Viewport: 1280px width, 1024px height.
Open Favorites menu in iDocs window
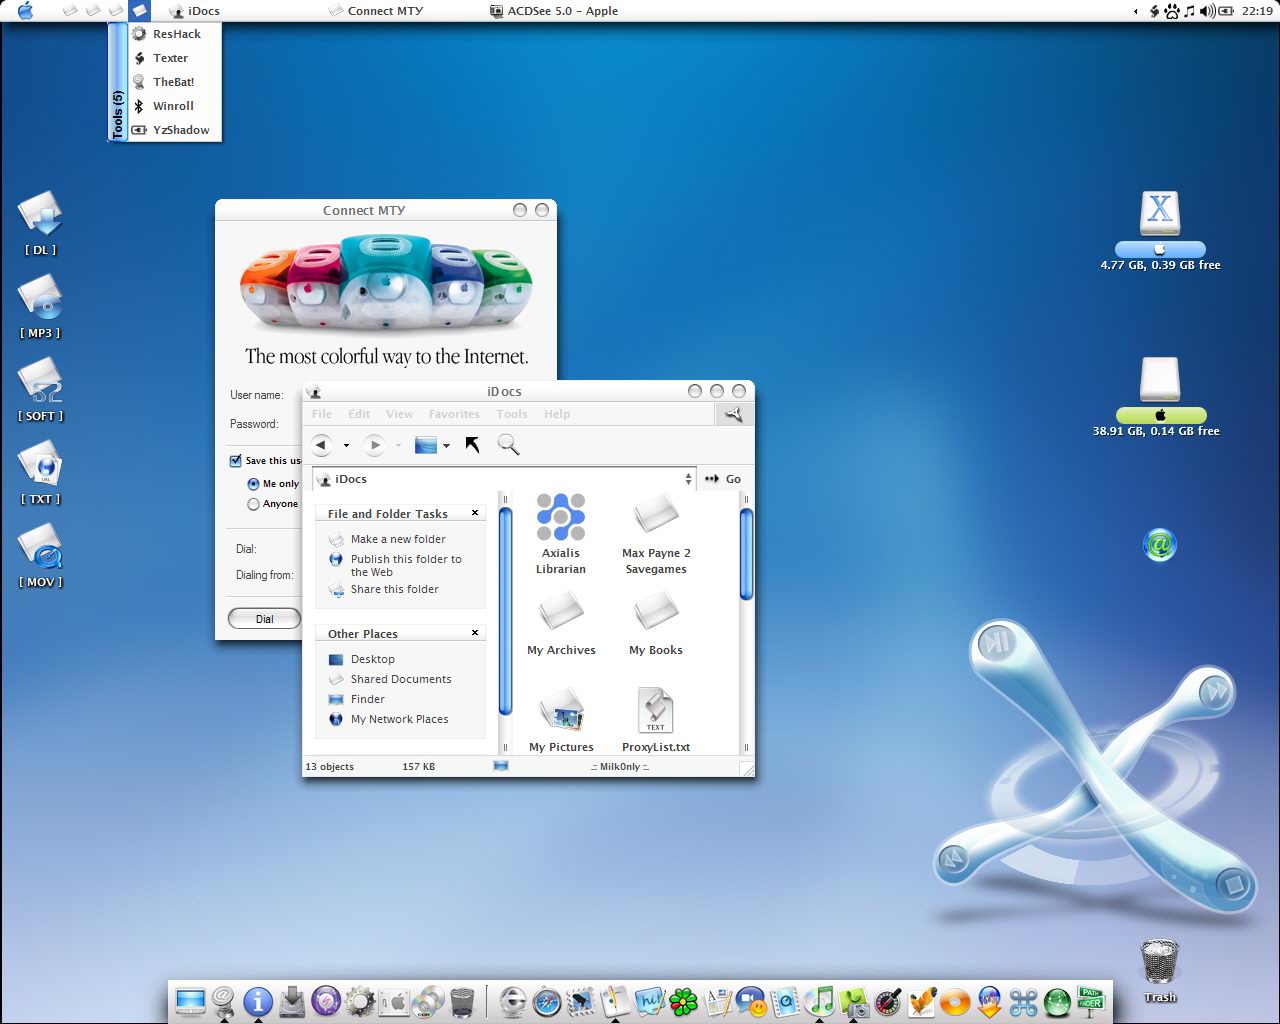click(x=454, y=414)
